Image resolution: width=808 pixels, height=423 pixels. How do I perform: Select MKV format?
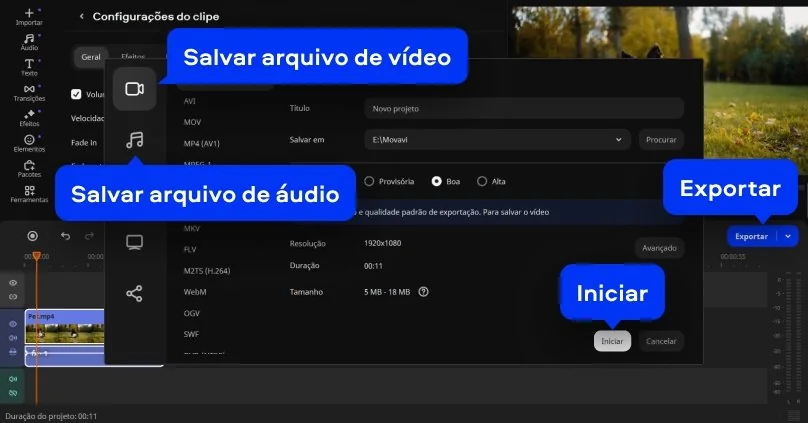[x=192, y=228]
